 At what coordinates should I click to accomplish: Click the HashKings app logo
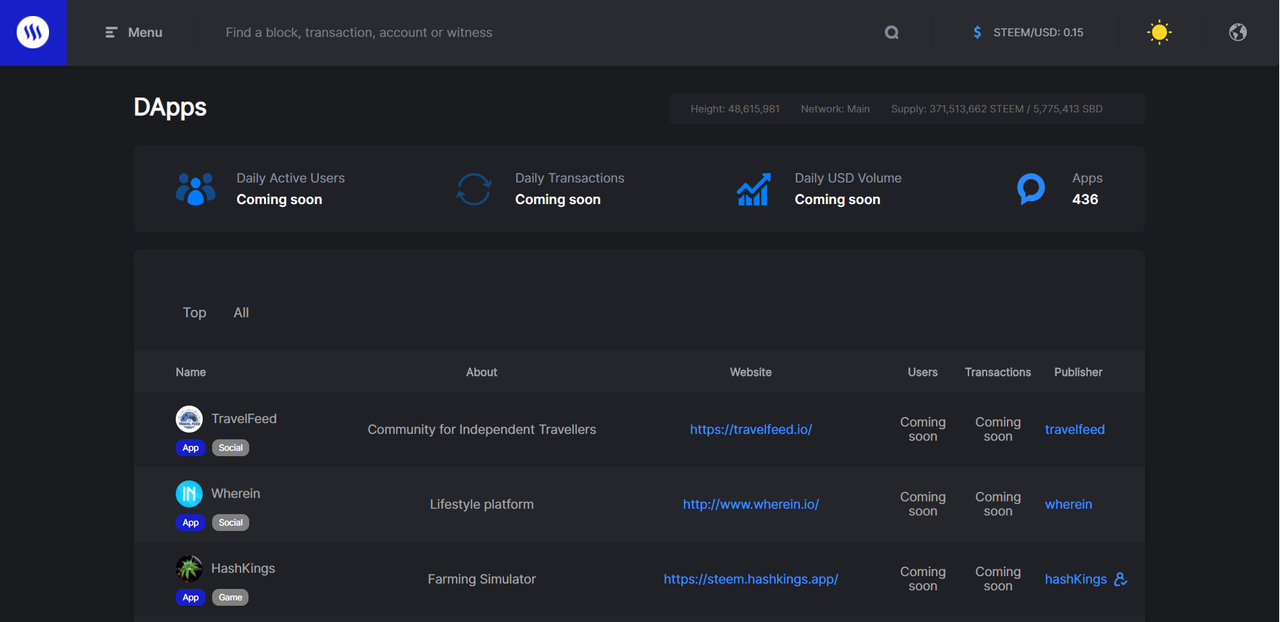pyautogui.click(x=189, y=568)
